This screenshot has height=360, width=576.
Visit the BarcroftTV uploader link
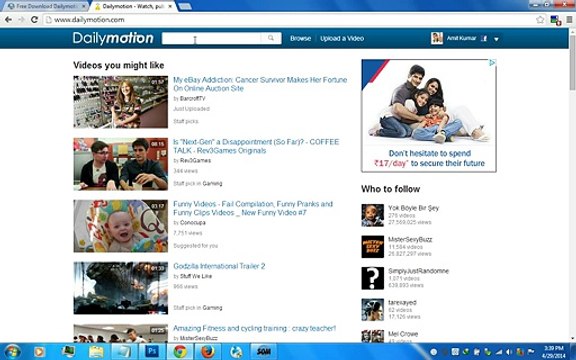click(x=192, y=98)
